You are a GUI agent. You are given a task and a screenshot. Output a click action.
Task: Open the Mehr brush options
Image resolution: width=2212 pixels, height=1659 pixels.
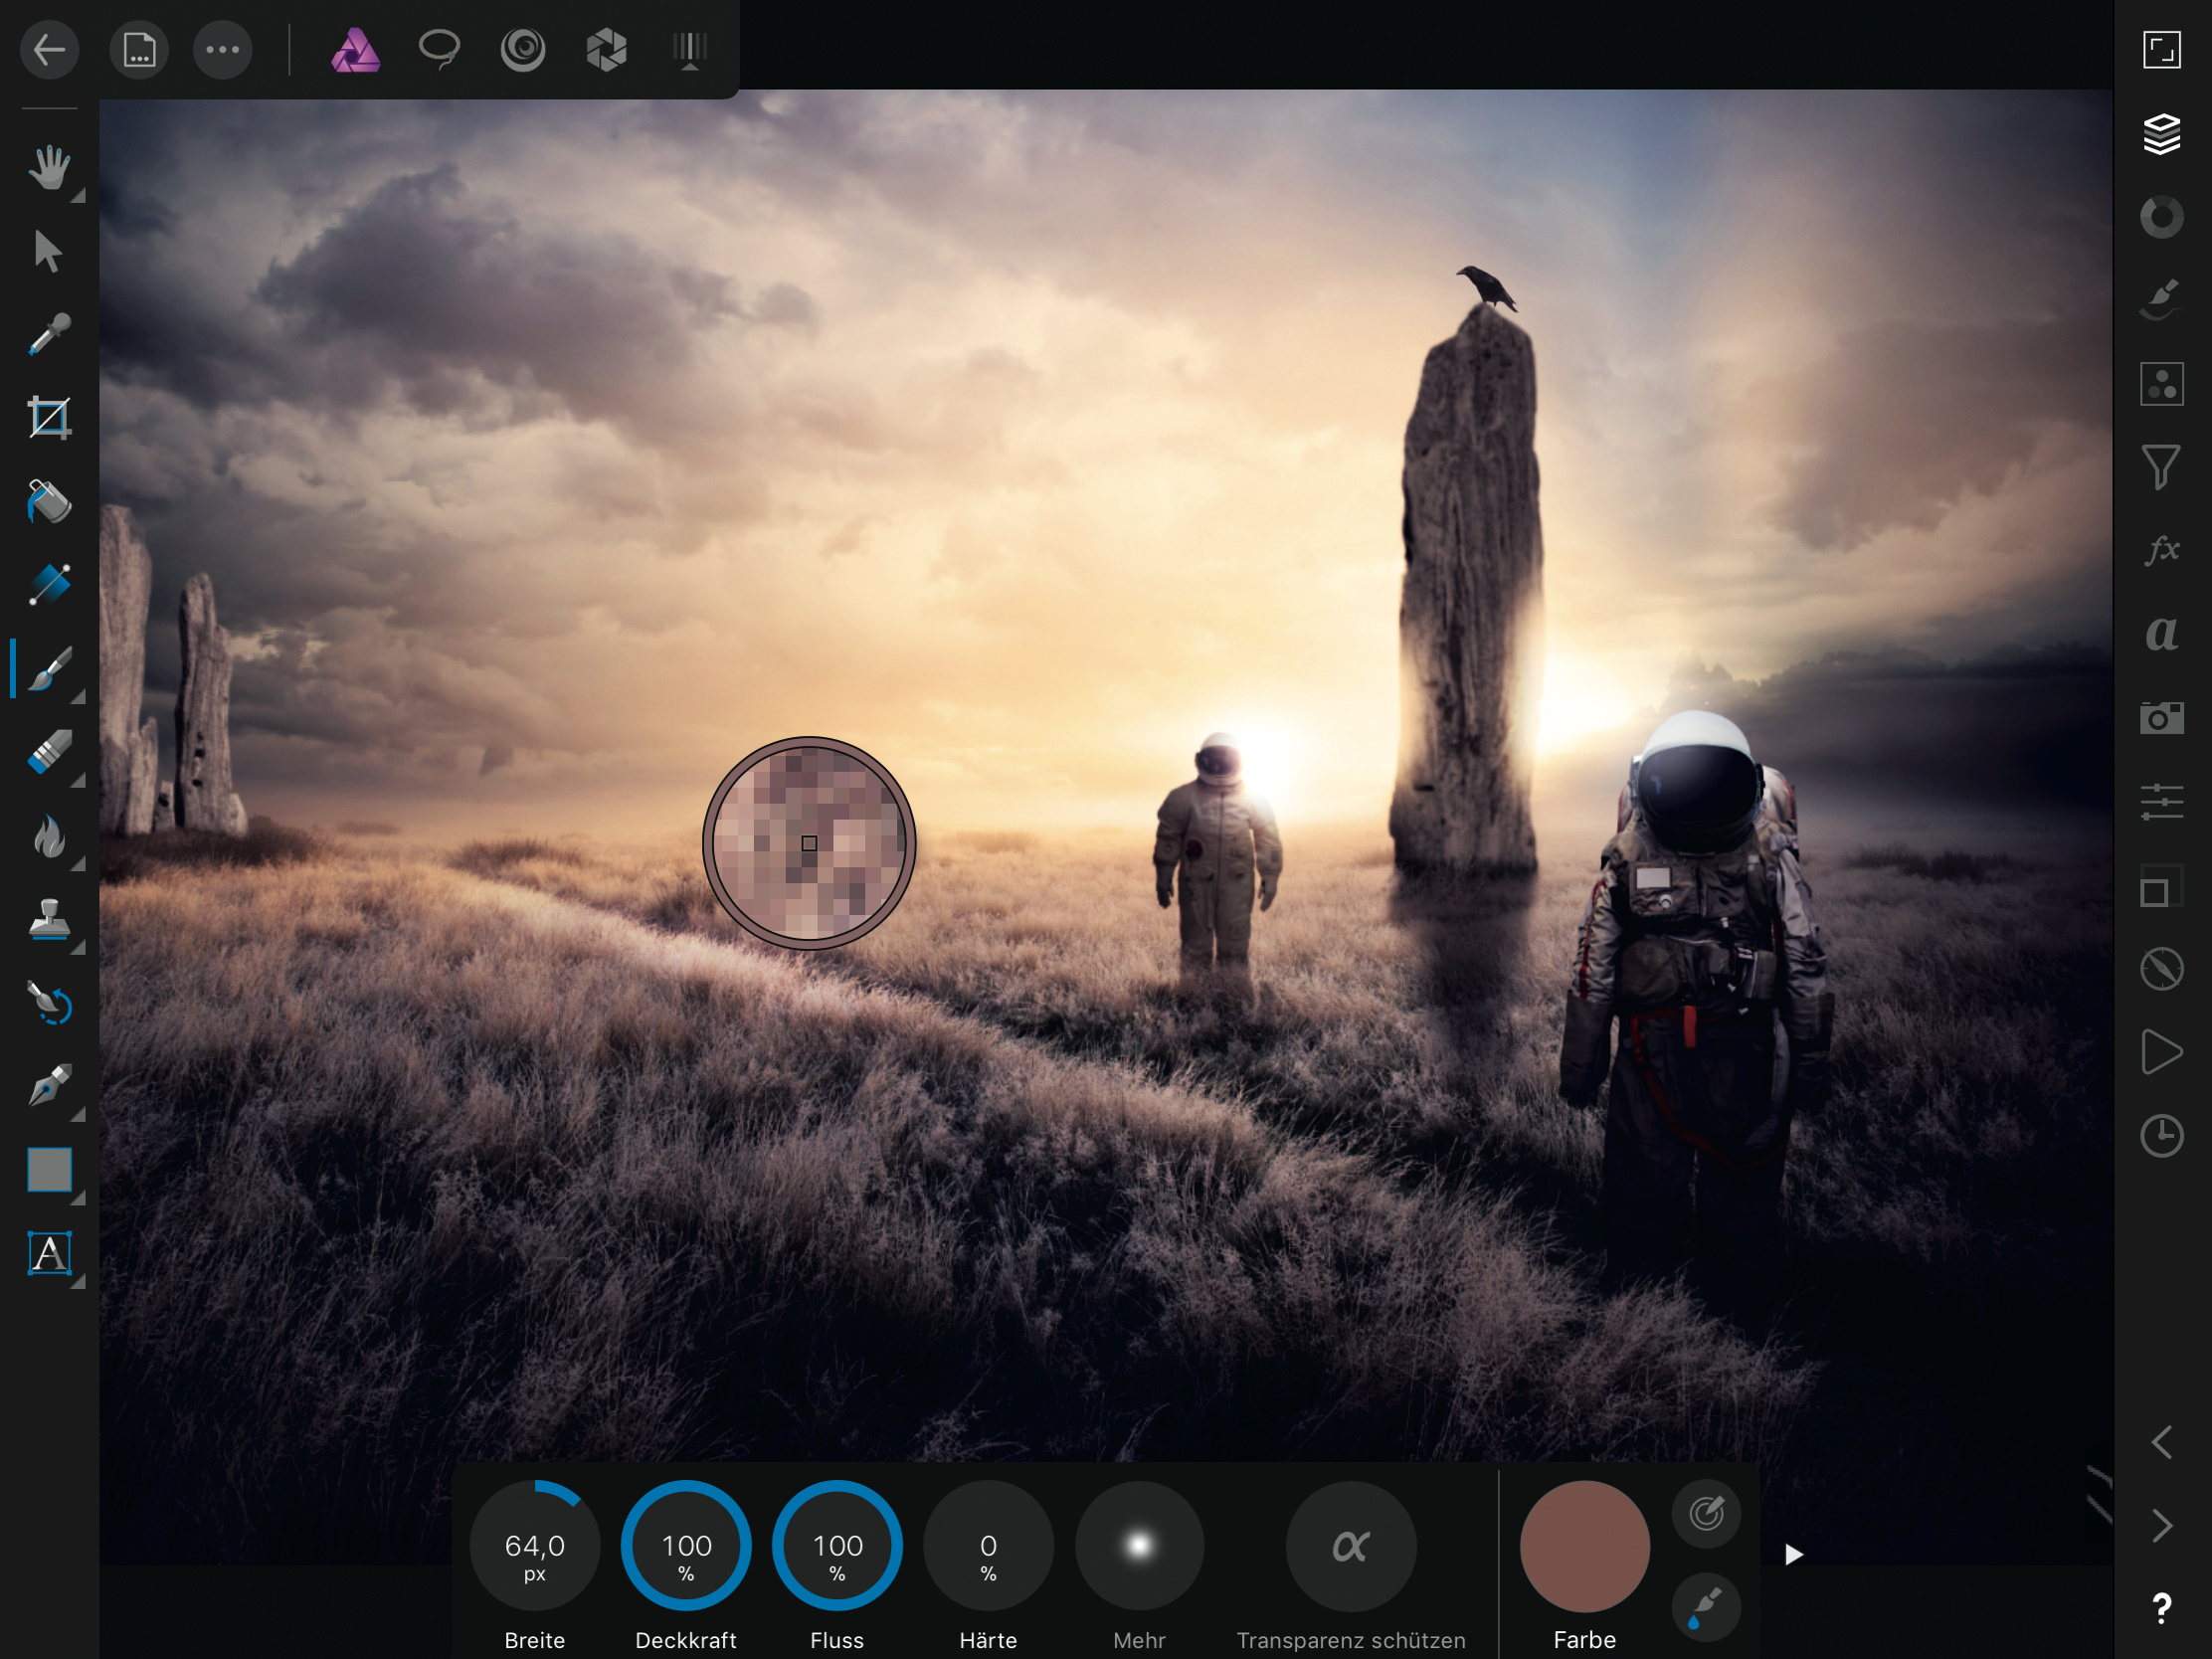point(1139,1546)
